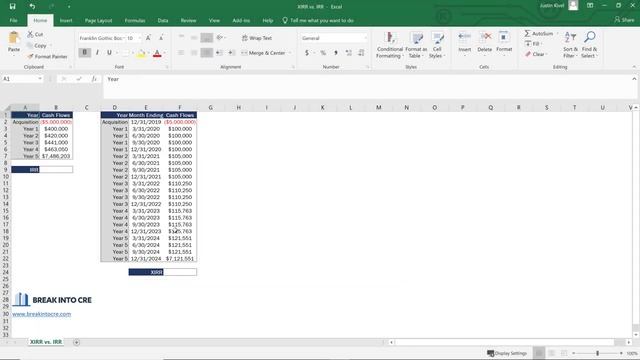
Task: Click the Insert cells icon
Action: click(464, 38)
